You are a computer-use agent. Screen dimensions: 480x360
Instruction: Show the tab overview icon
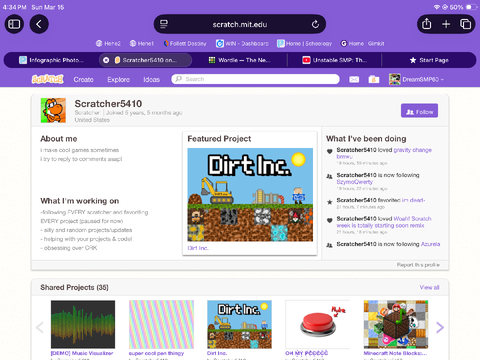pyautogui.click(x=465, y=24)
